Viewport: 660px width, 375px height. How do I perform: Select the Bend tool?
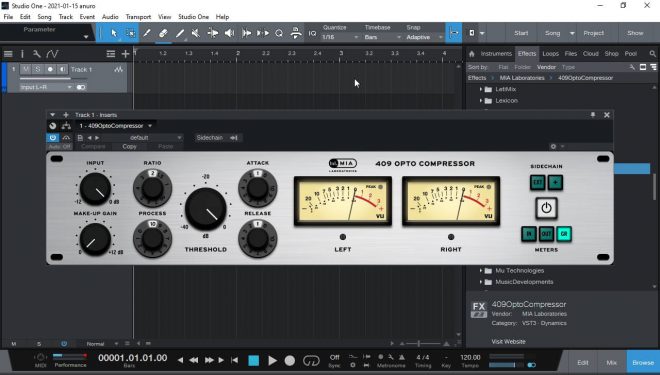coord(213,33)
